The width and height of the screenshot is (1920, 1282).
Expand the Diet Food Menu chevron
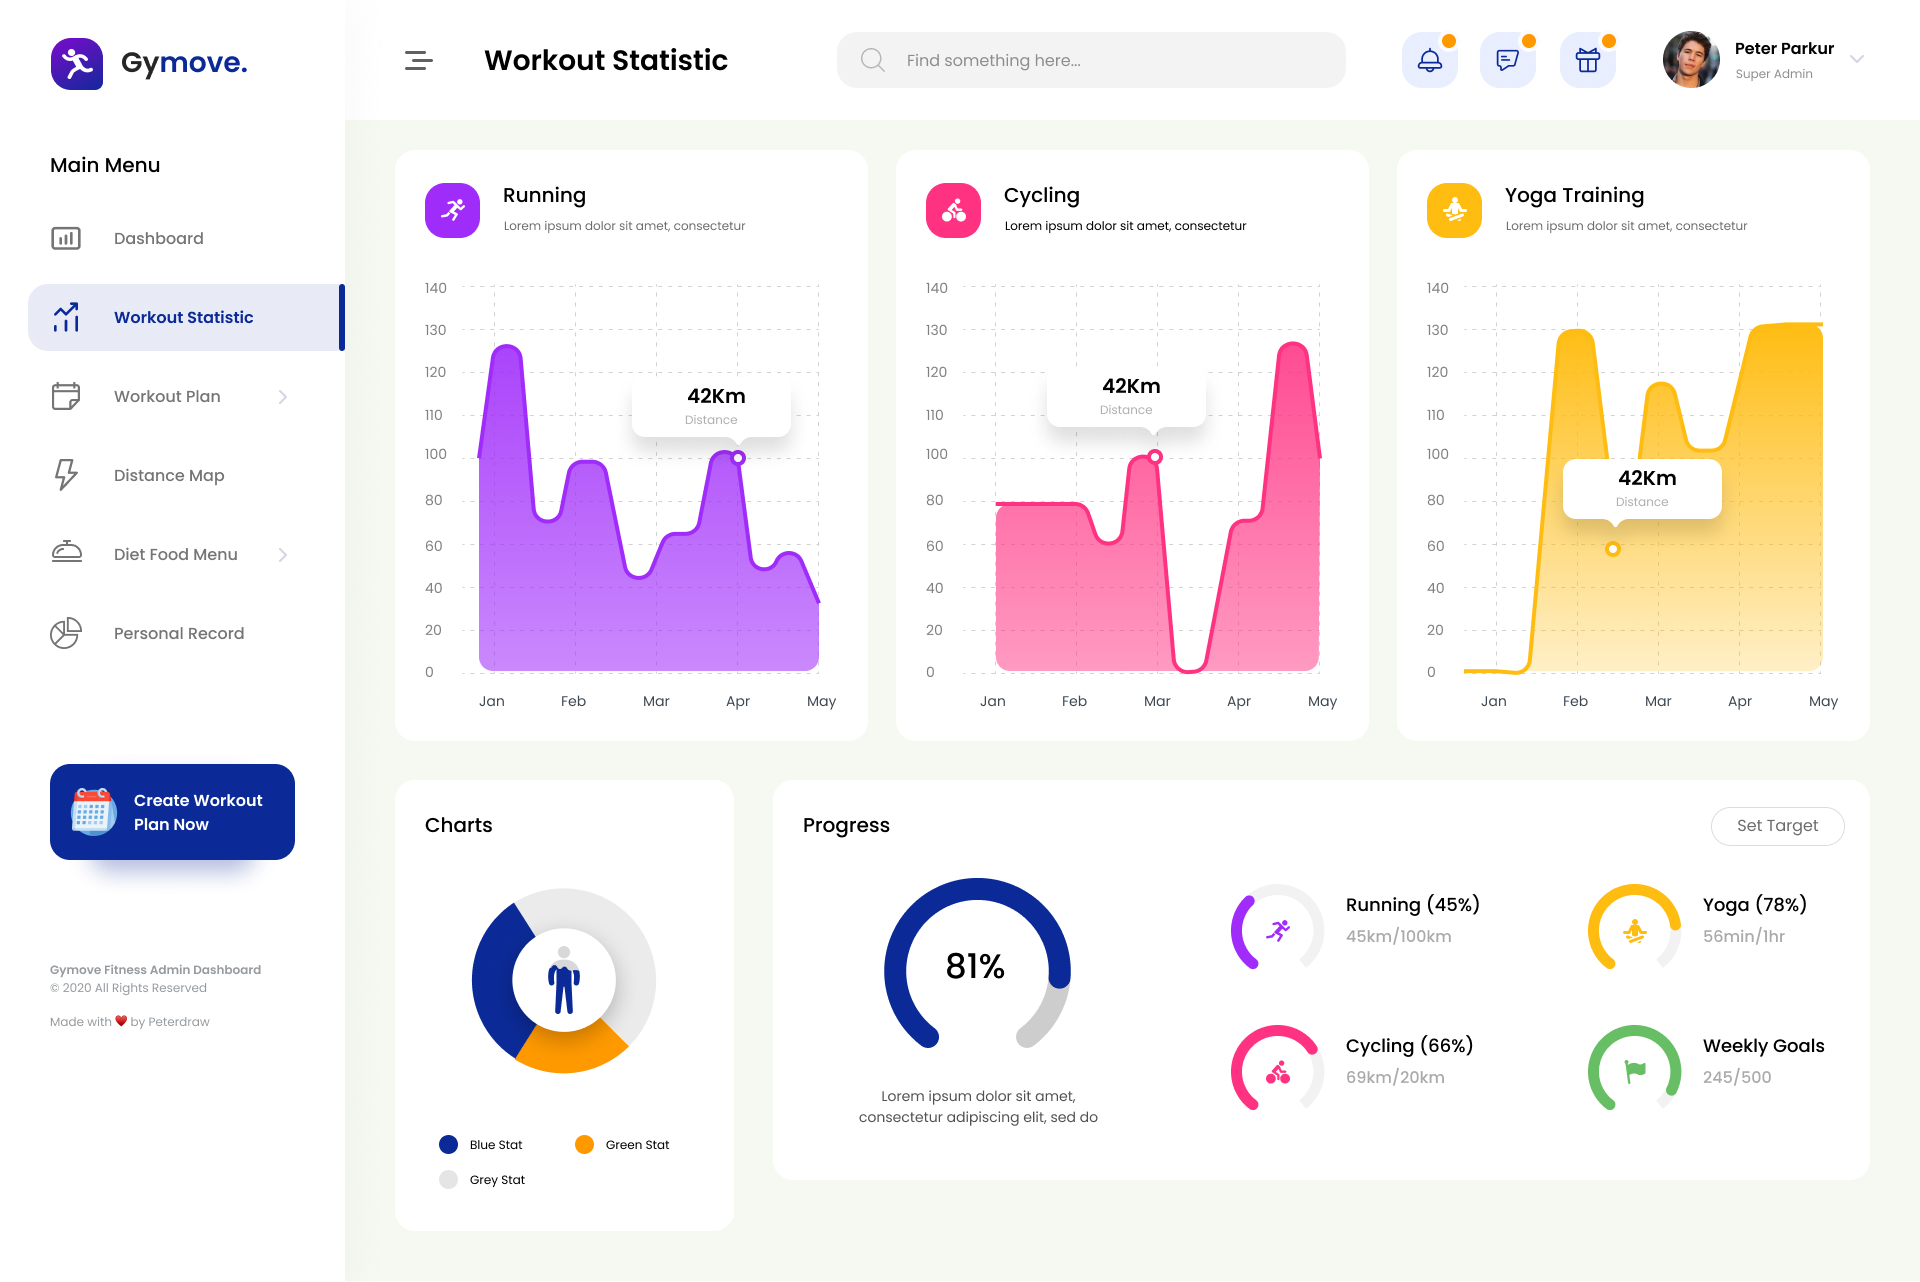283,555
